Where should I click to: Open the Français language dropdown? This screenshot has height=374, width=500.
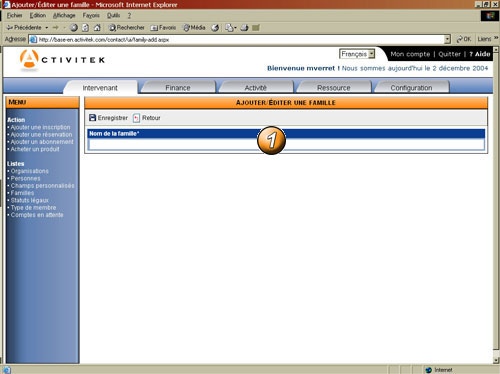(x=357, y=54)
